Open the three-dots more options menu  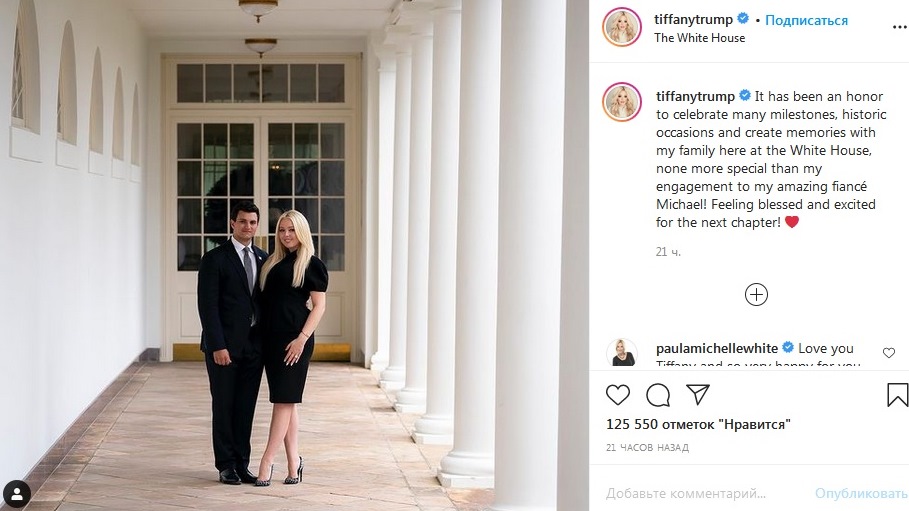click(900, 27)
